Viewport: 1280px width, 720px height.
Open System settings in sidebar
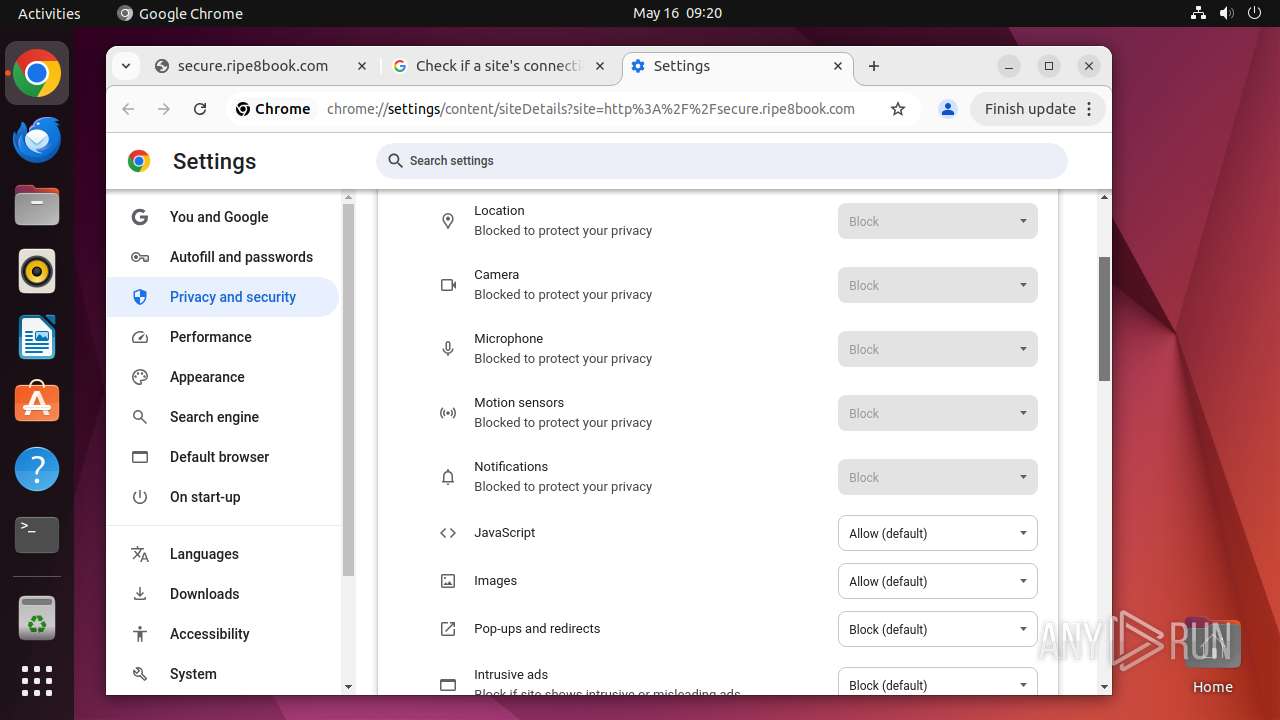coord(223,674)
